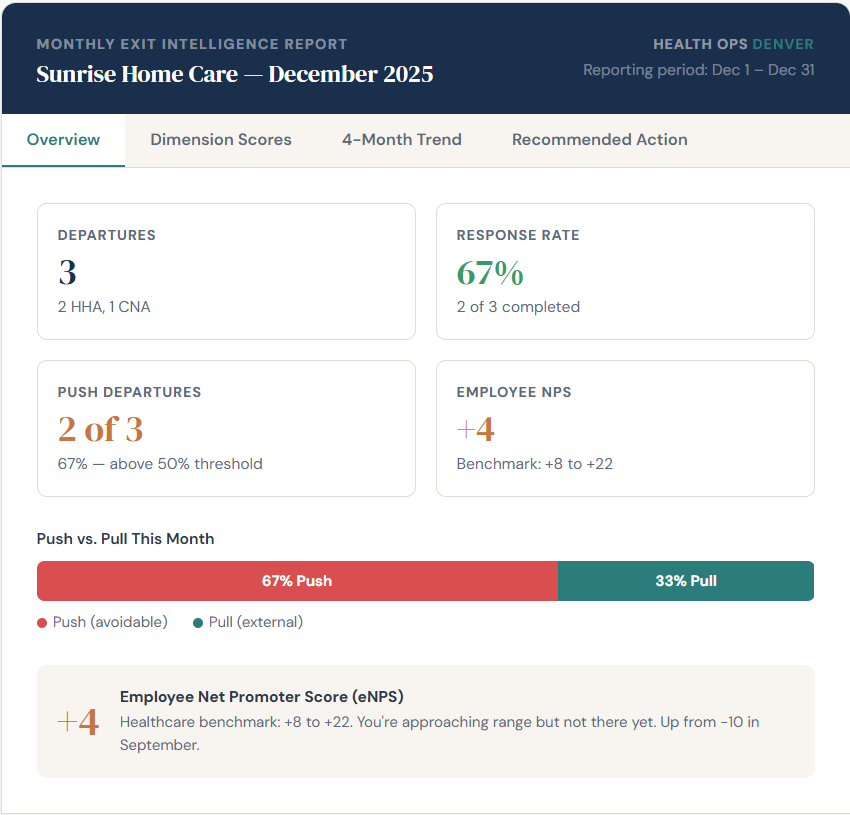The width and height of the screenshot is (850, 815).
Task: View the Employee NPS card
Action: (625, 428)
